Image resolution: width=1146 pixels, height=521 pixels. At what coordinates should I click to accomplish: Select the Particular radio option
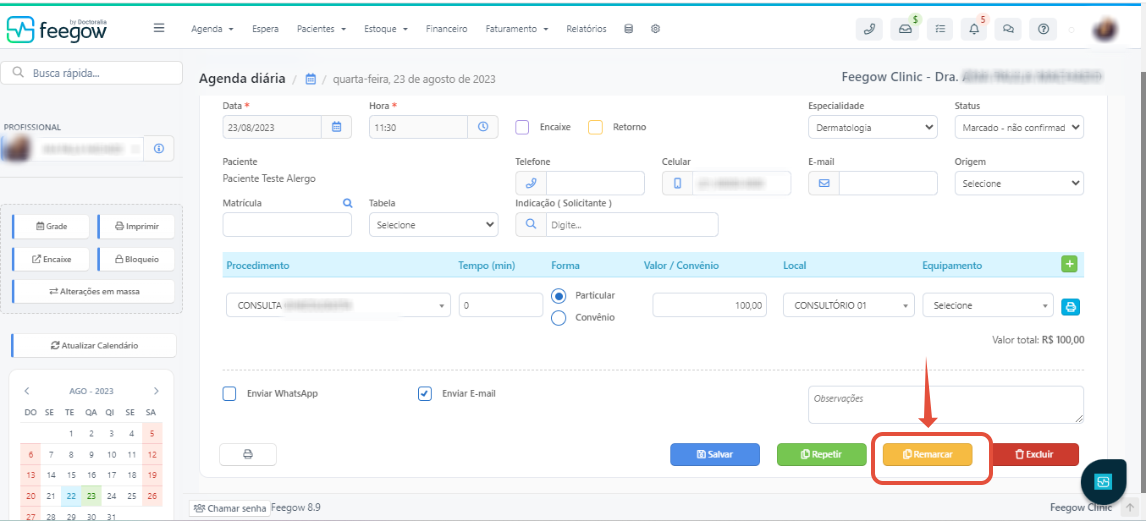click(x=558, y=296)
